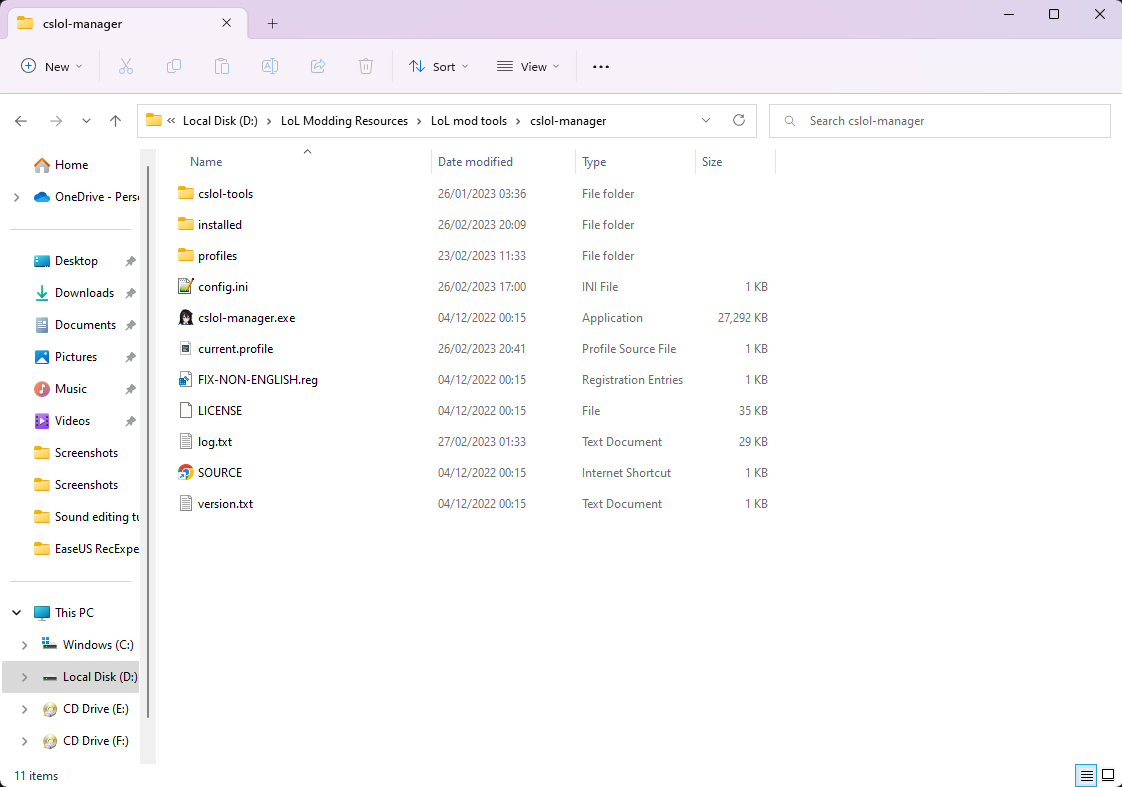Click the Cut scissors icon
Screen dimensions: 1122x787
126,67
